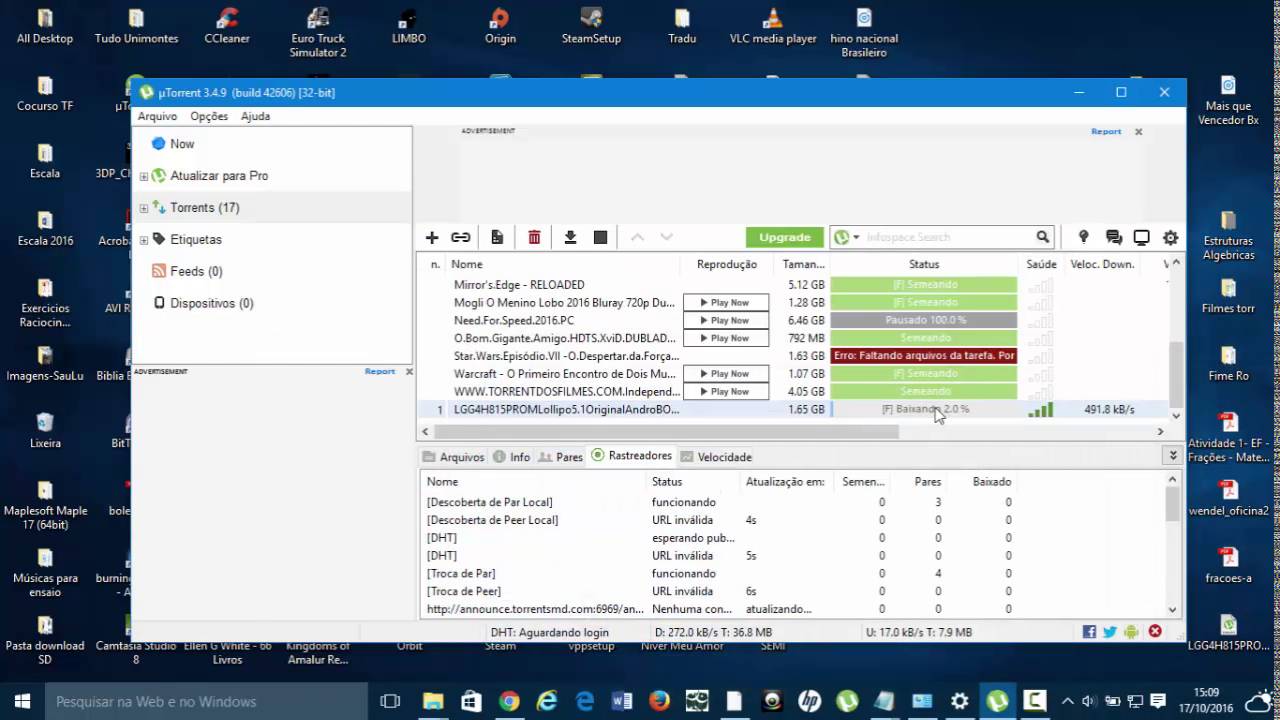Select Now item in sidebar
This screenshot has height=720, width=1280.
pos(182,144)
